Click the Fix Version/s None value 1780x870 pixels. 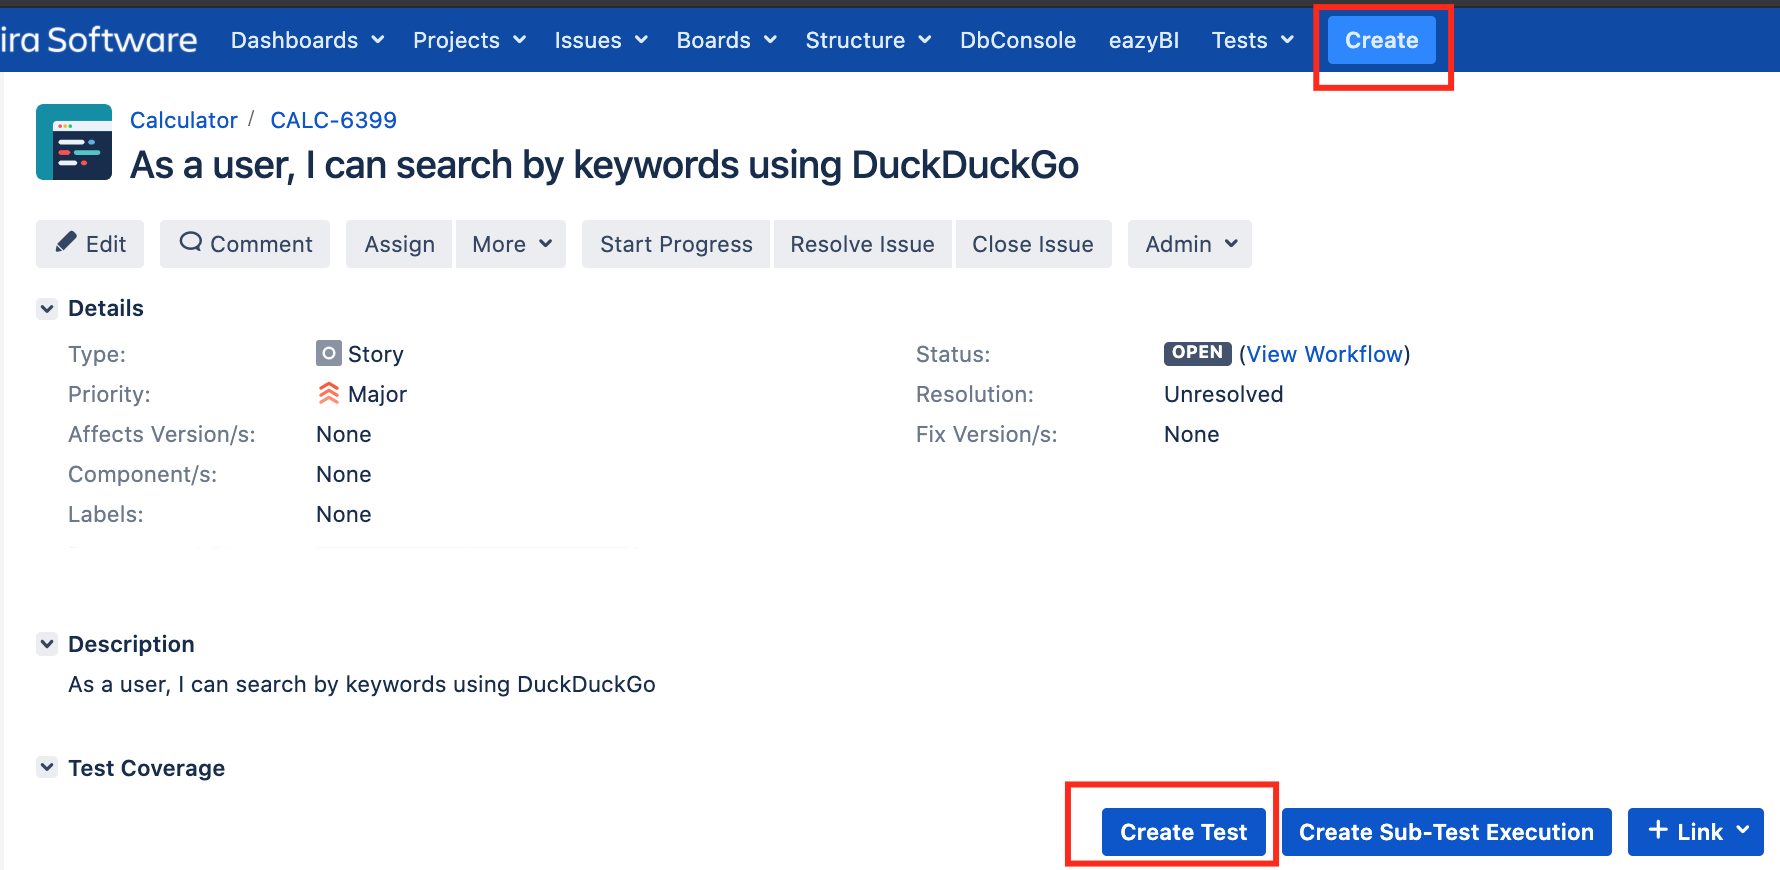(x=1192, y=434)
